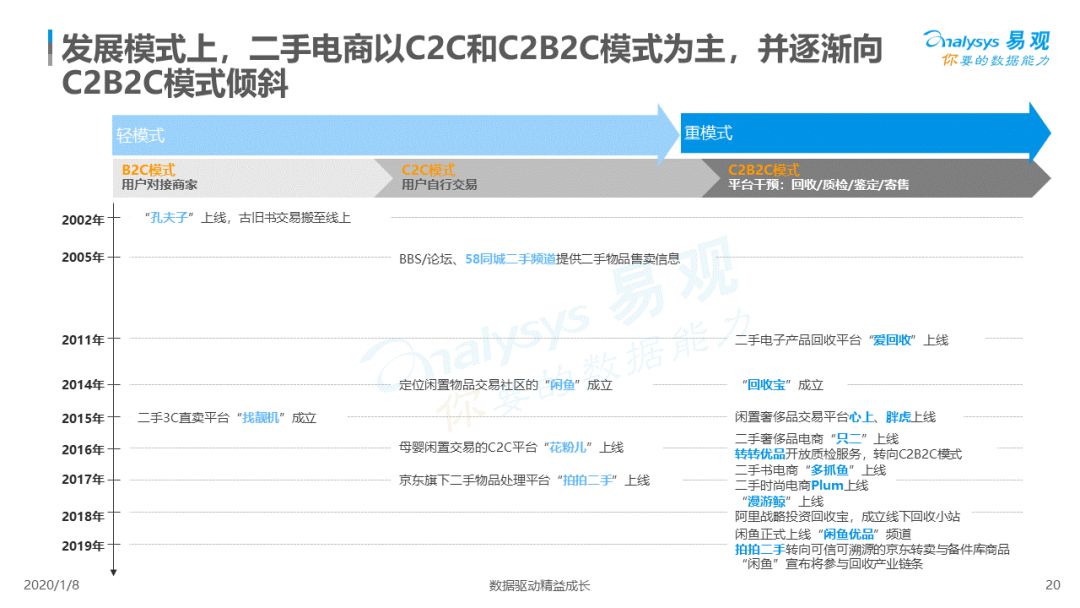Click 开放质检服务, 转向C2B2C模式 text
This screenshot has width=1080, height=608.
[874, 454]
